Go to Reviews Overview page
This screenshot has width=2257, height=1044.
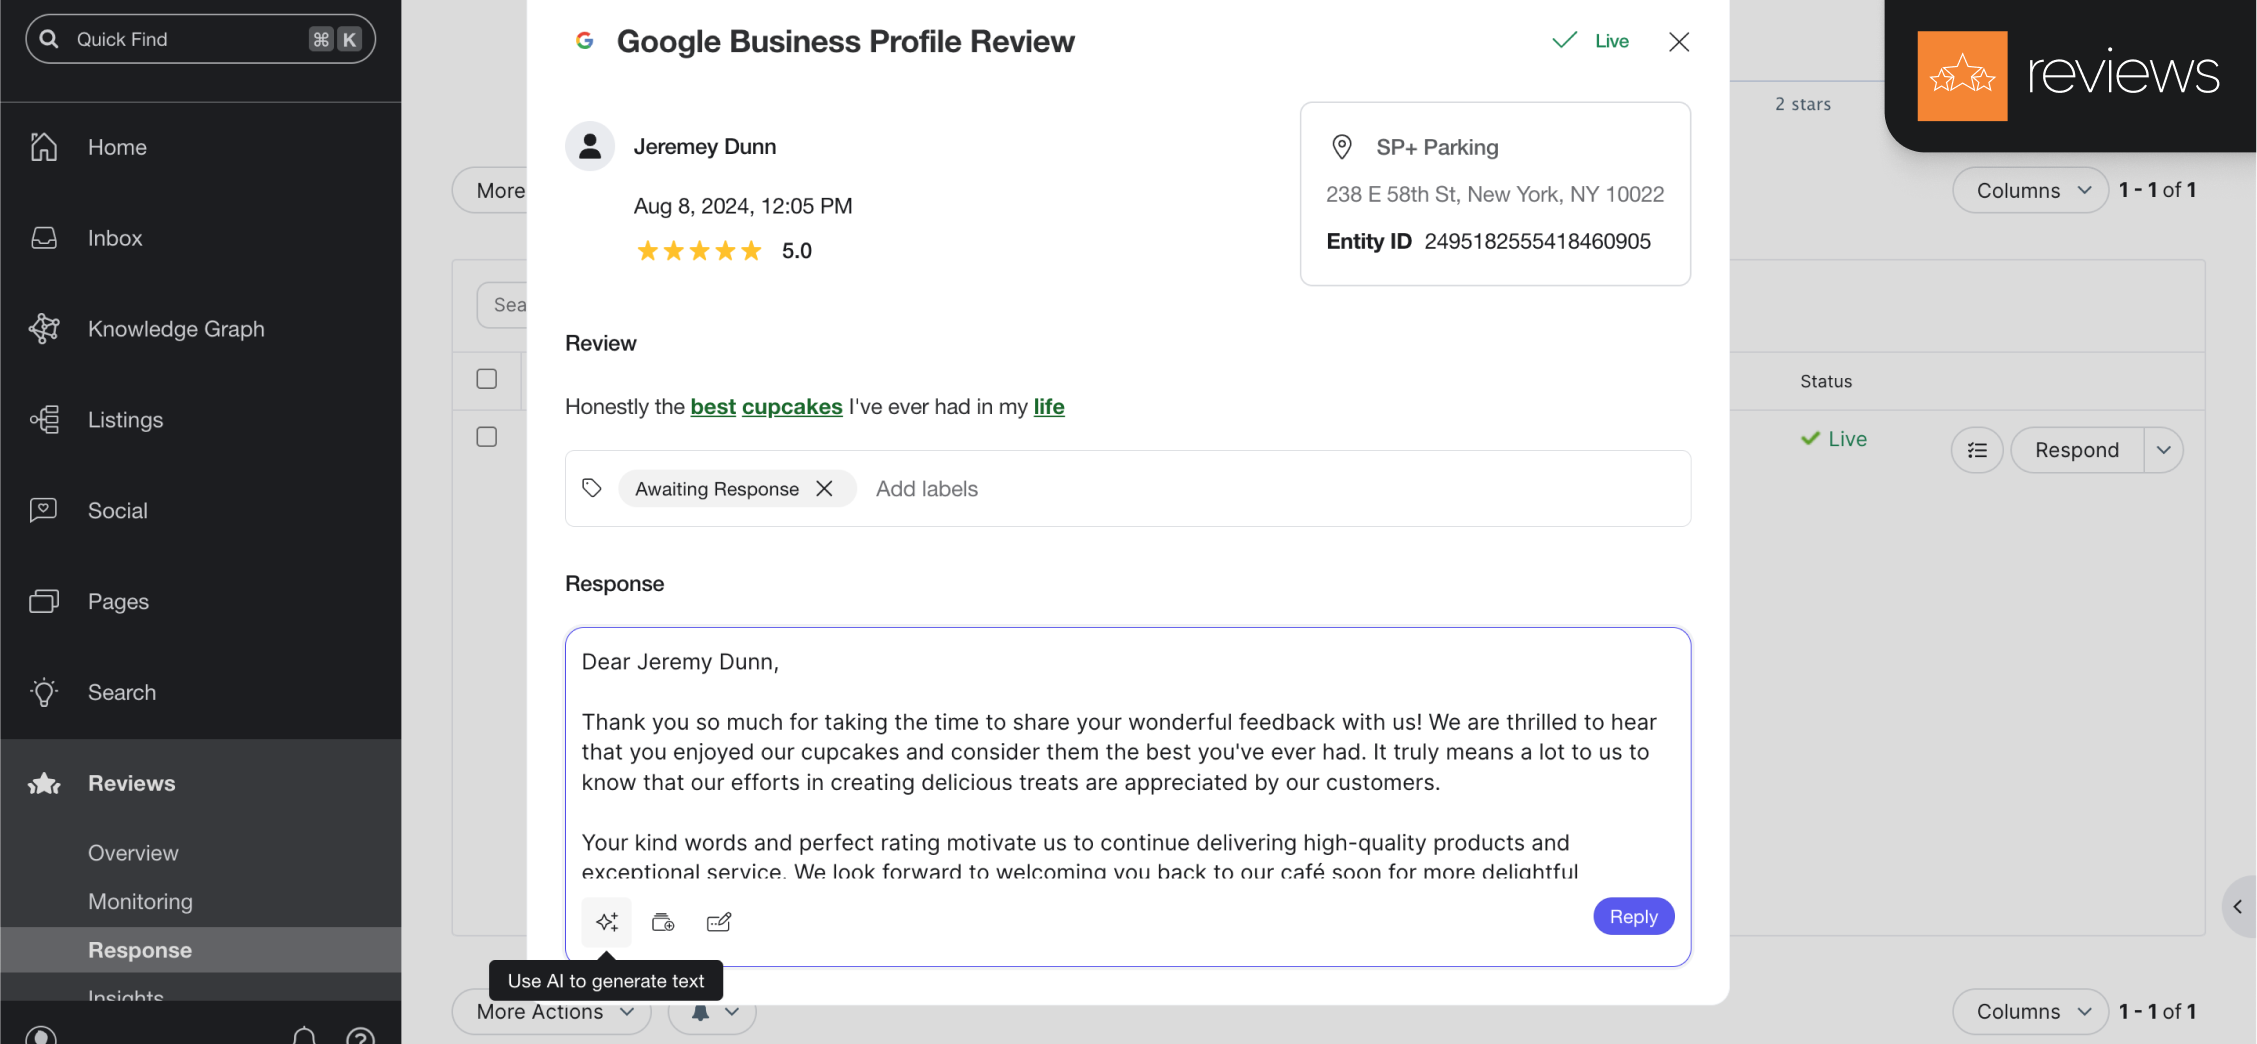tap(133, 853)
